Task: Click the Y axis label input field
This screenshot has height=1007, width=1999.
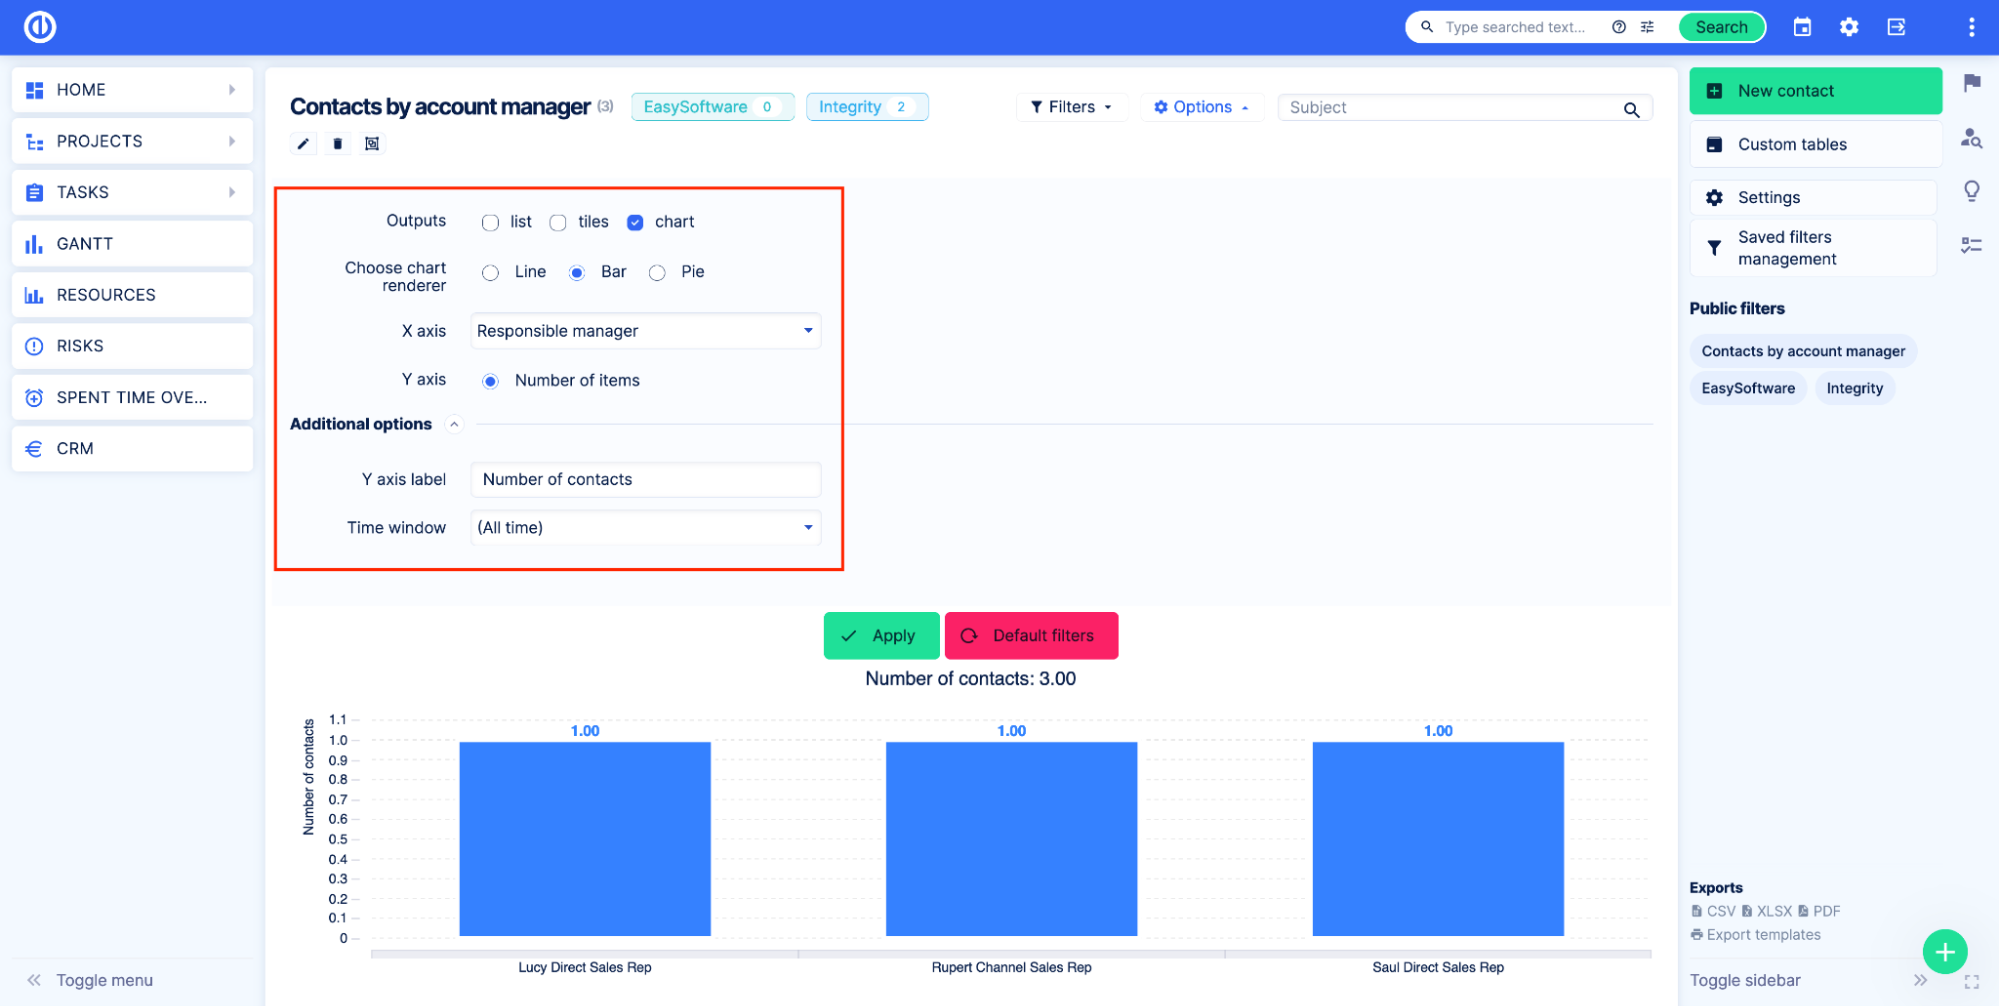Action: (x=645, y=480)
